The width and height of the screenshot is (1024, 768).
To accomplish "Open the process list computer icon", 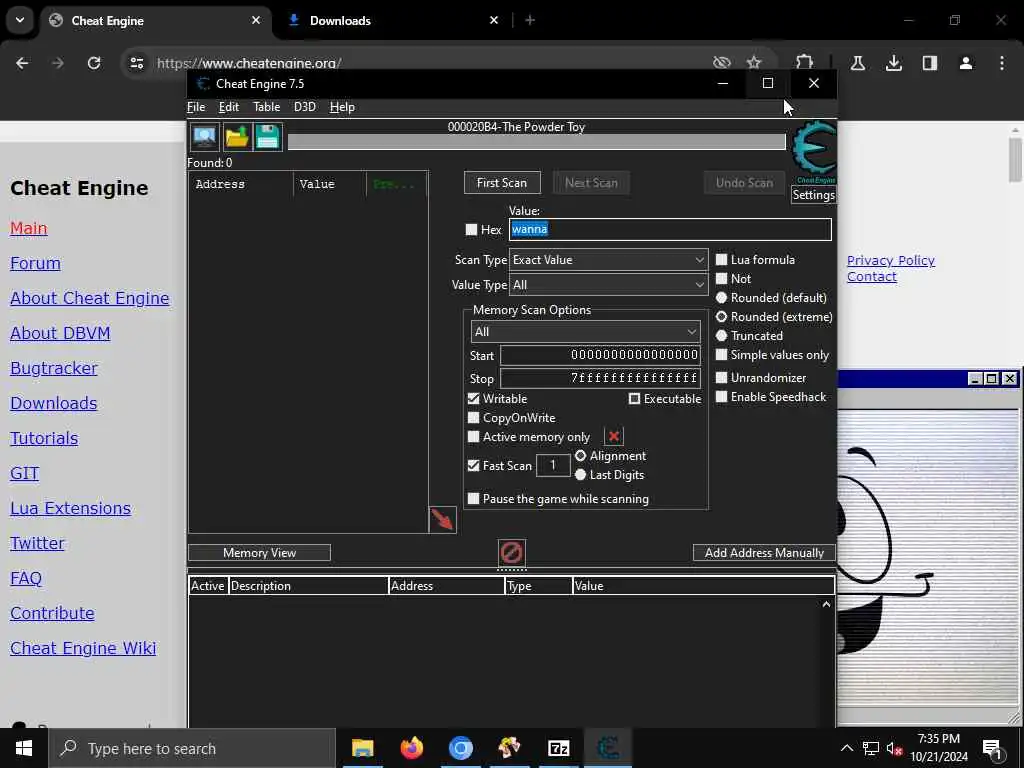I will tap(204, 137).
